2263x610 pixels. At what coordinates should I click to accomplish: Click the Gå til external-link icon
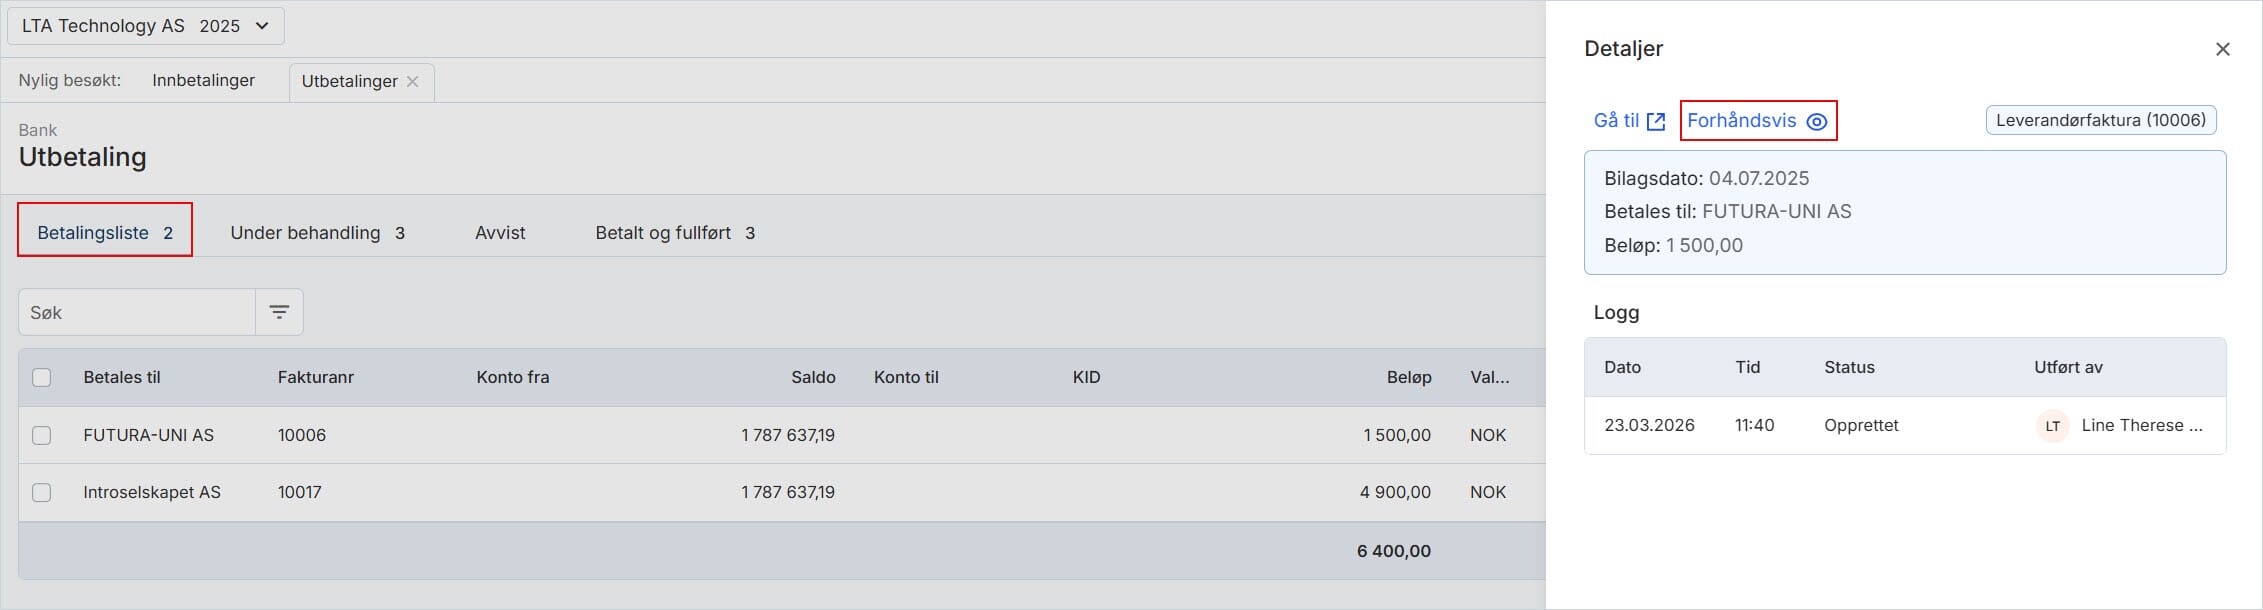pyautogui.click(x=1656, y=122)
